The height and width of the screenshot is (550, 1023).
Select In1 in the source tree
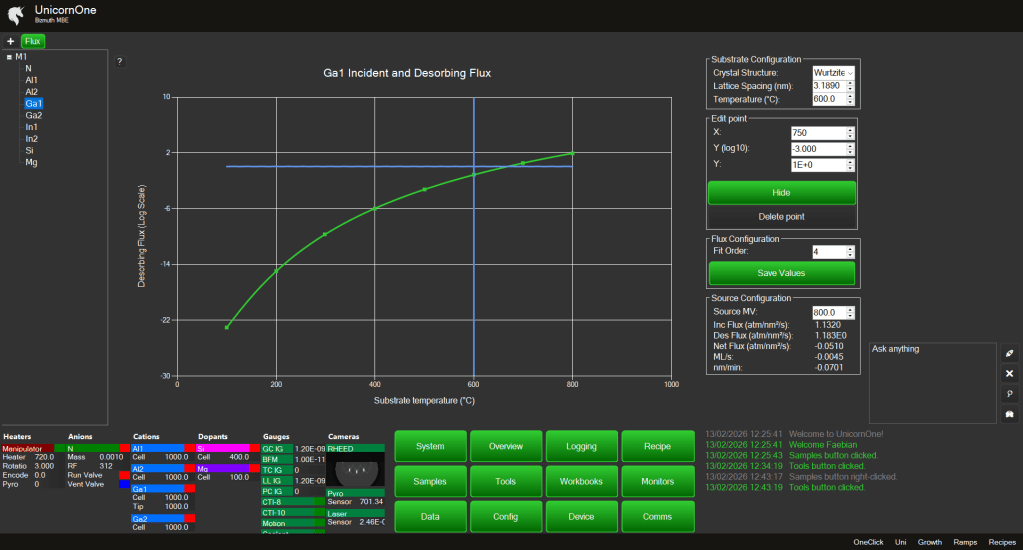tap(32, 127)
